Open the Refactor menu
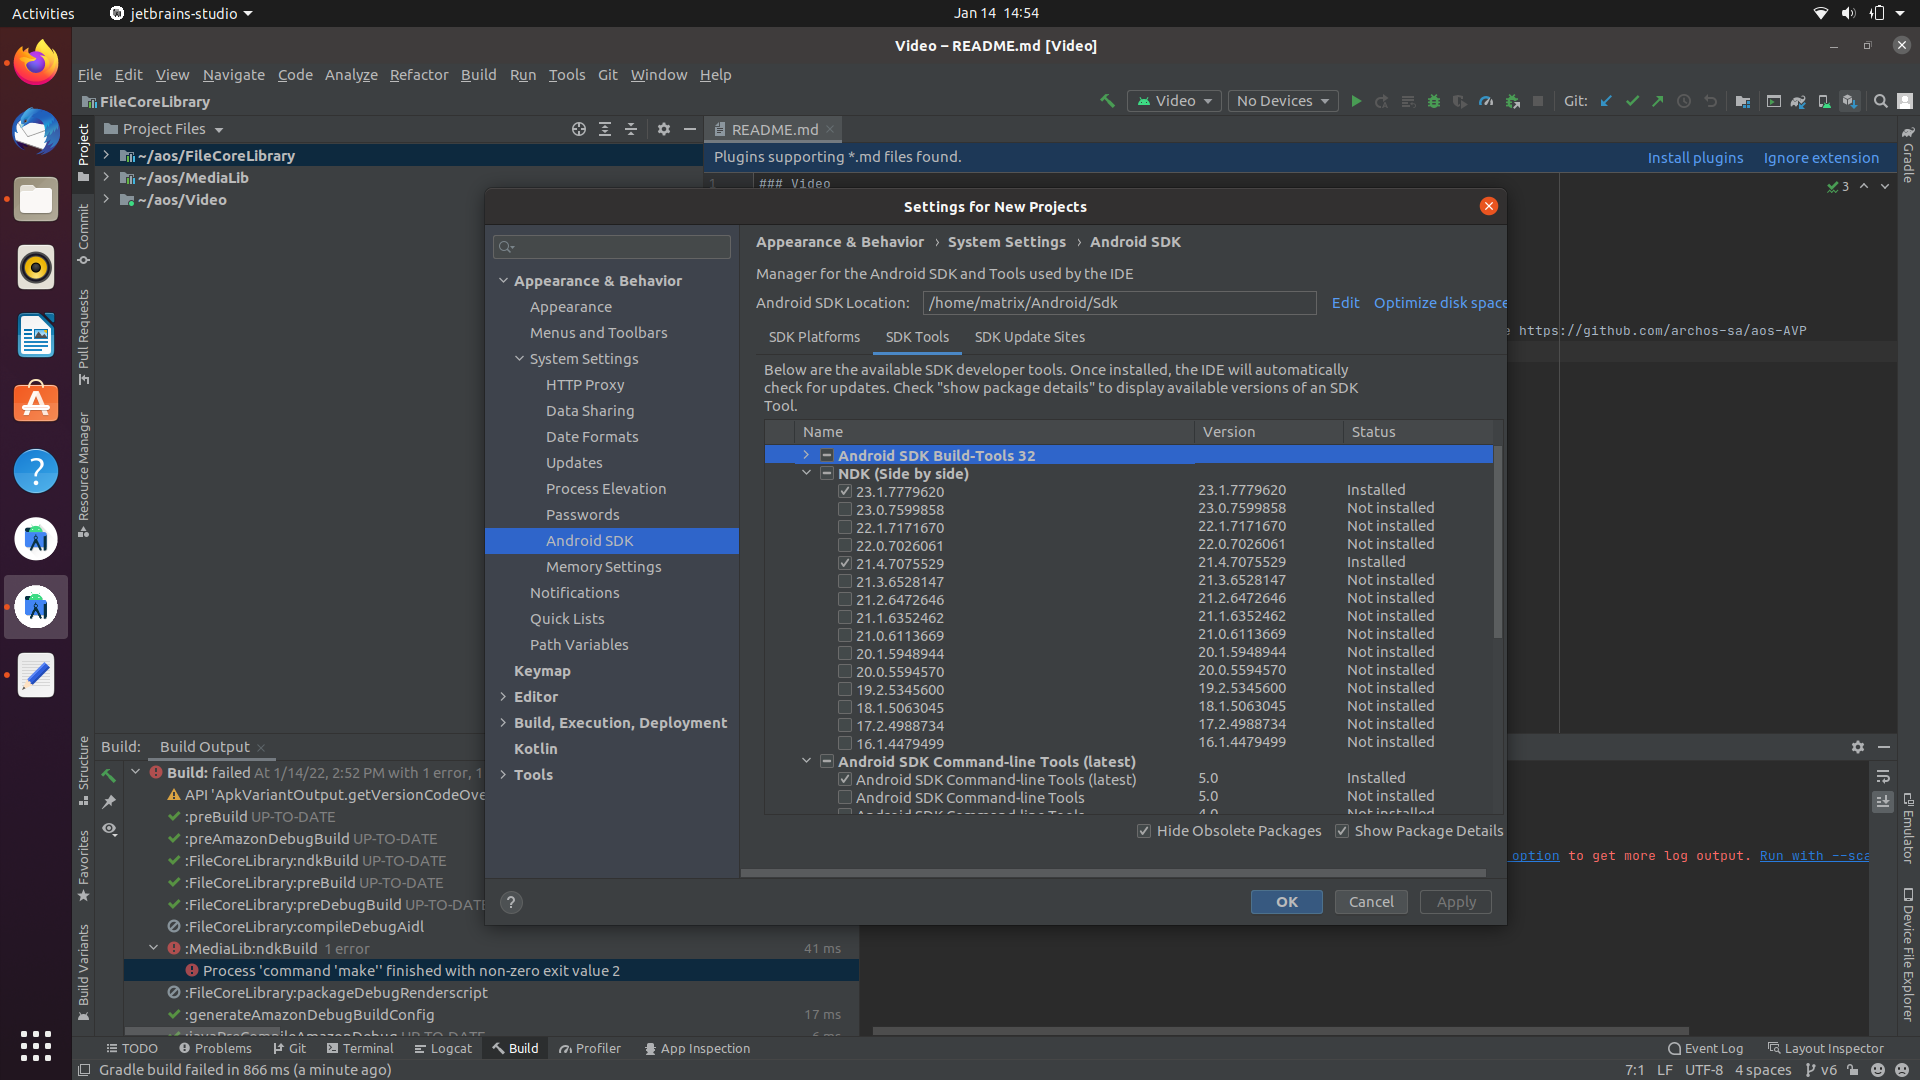 pyautogui.click(x=419, y=74)
